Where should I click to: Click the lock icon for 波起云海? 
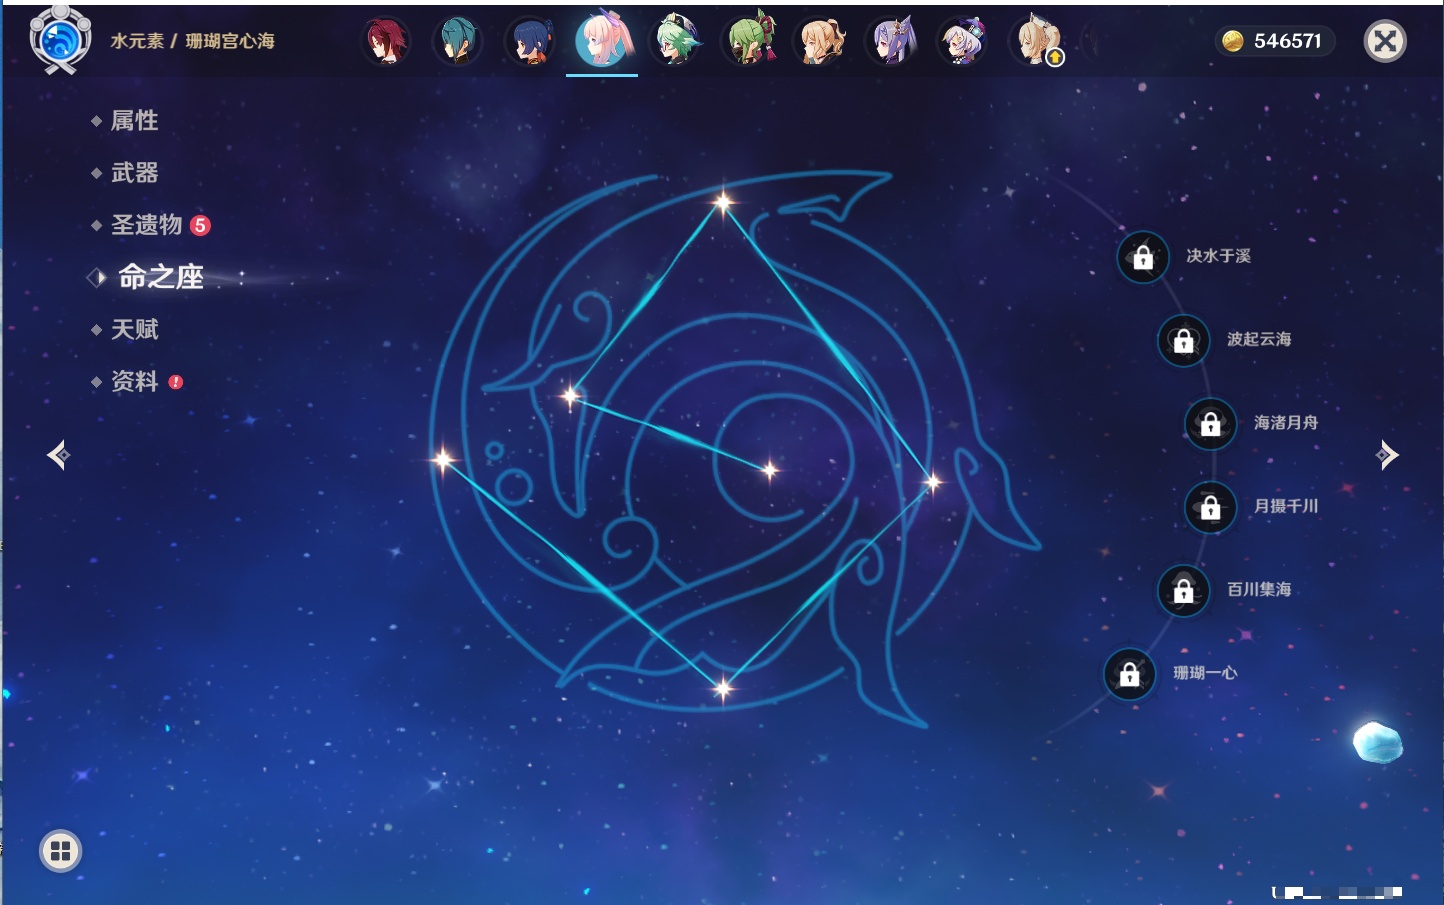(1184, 340)
